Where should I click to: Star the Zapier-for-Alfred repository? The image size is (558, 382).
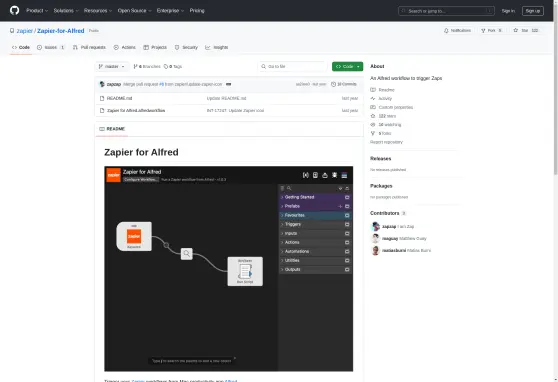tap(526, 31)
